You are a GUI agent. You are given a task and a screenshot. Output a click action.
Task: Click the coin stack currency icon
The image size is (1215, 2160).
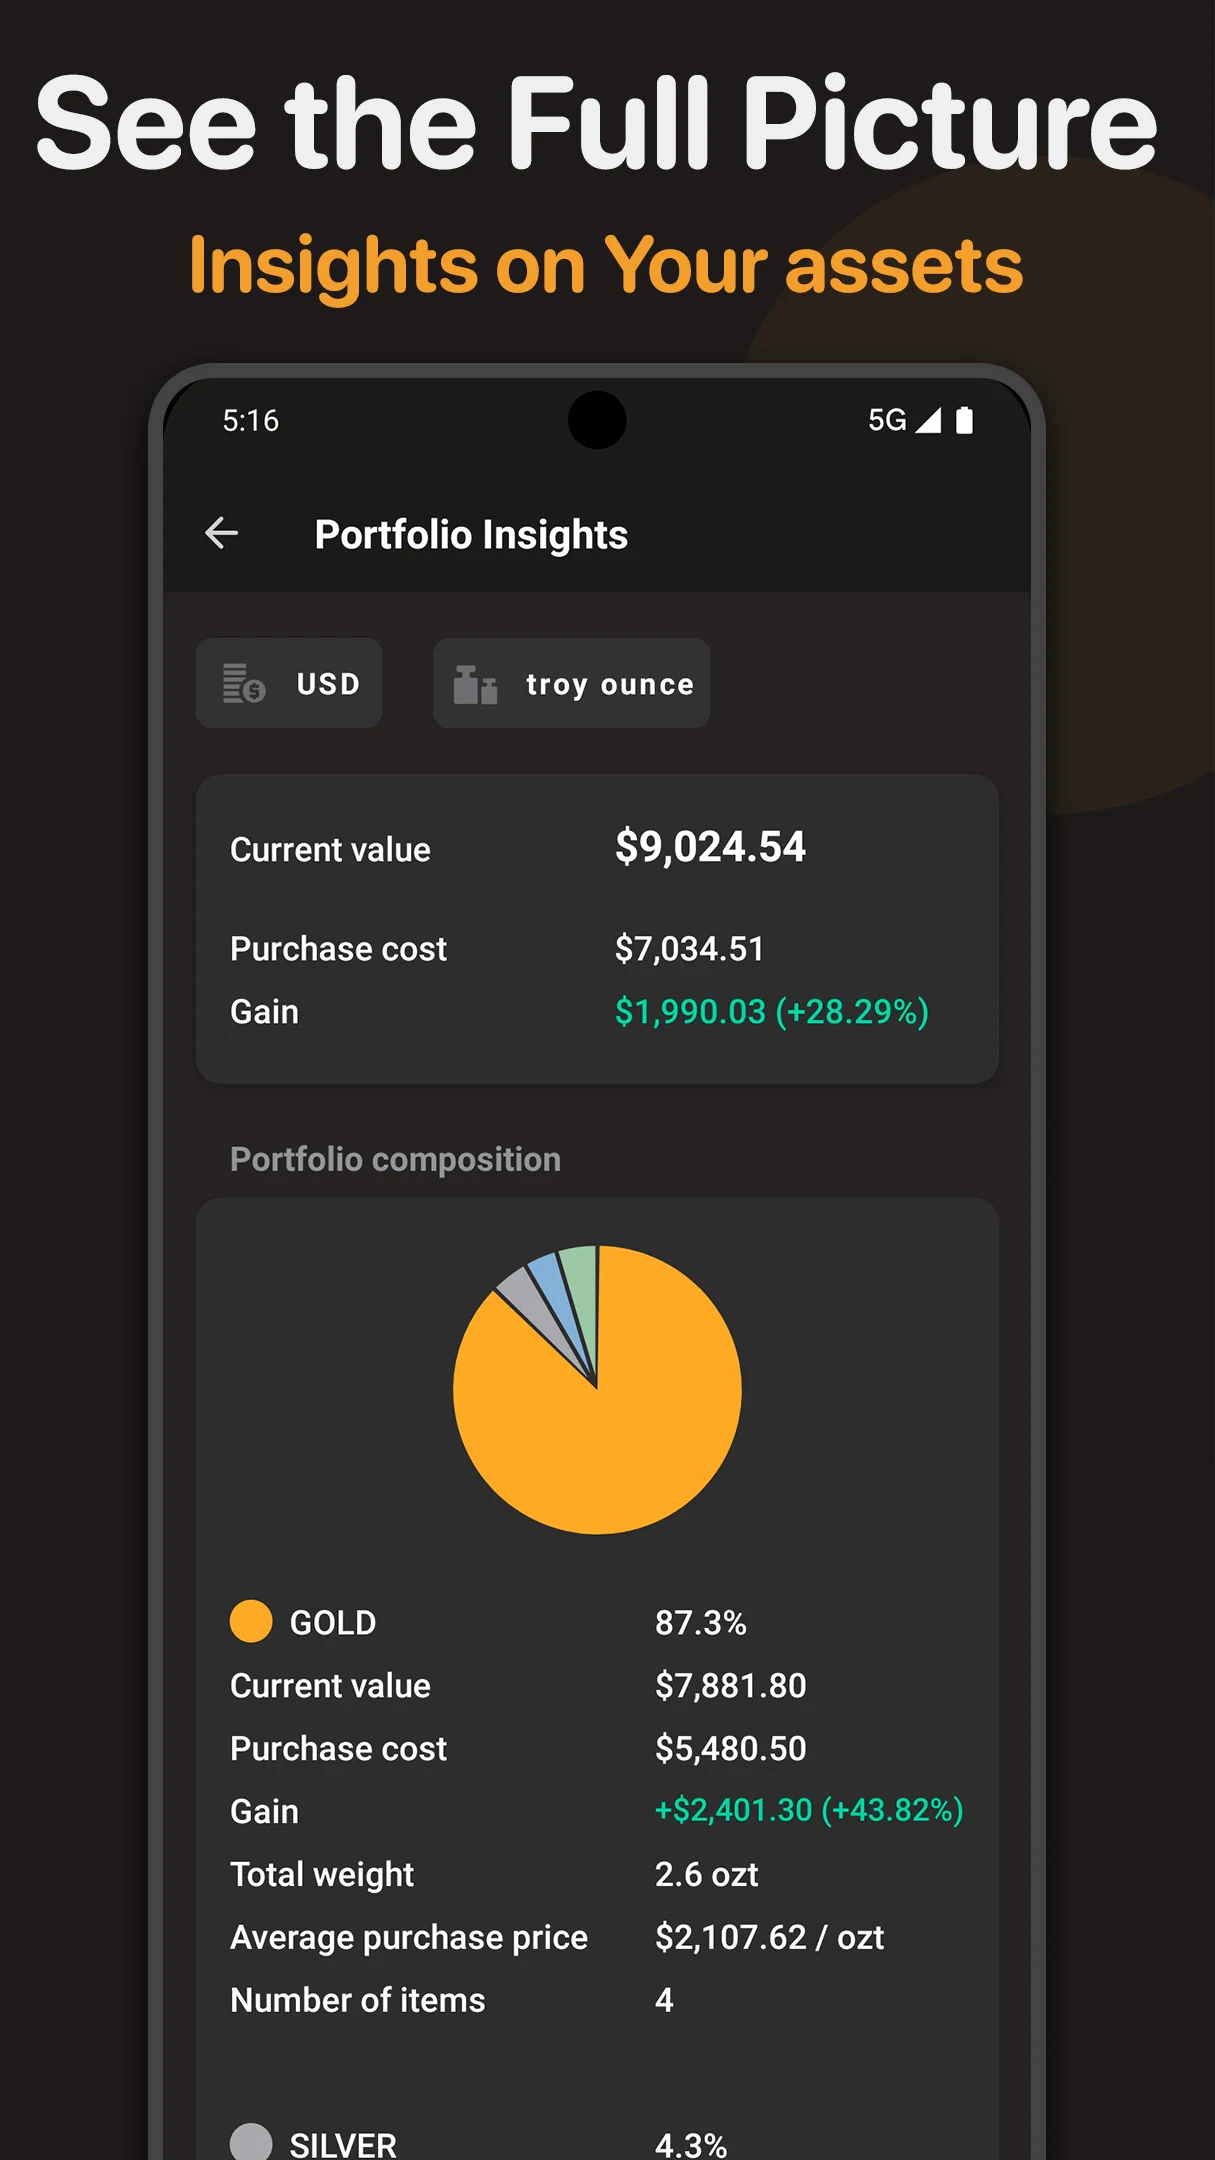click(244, 684)
